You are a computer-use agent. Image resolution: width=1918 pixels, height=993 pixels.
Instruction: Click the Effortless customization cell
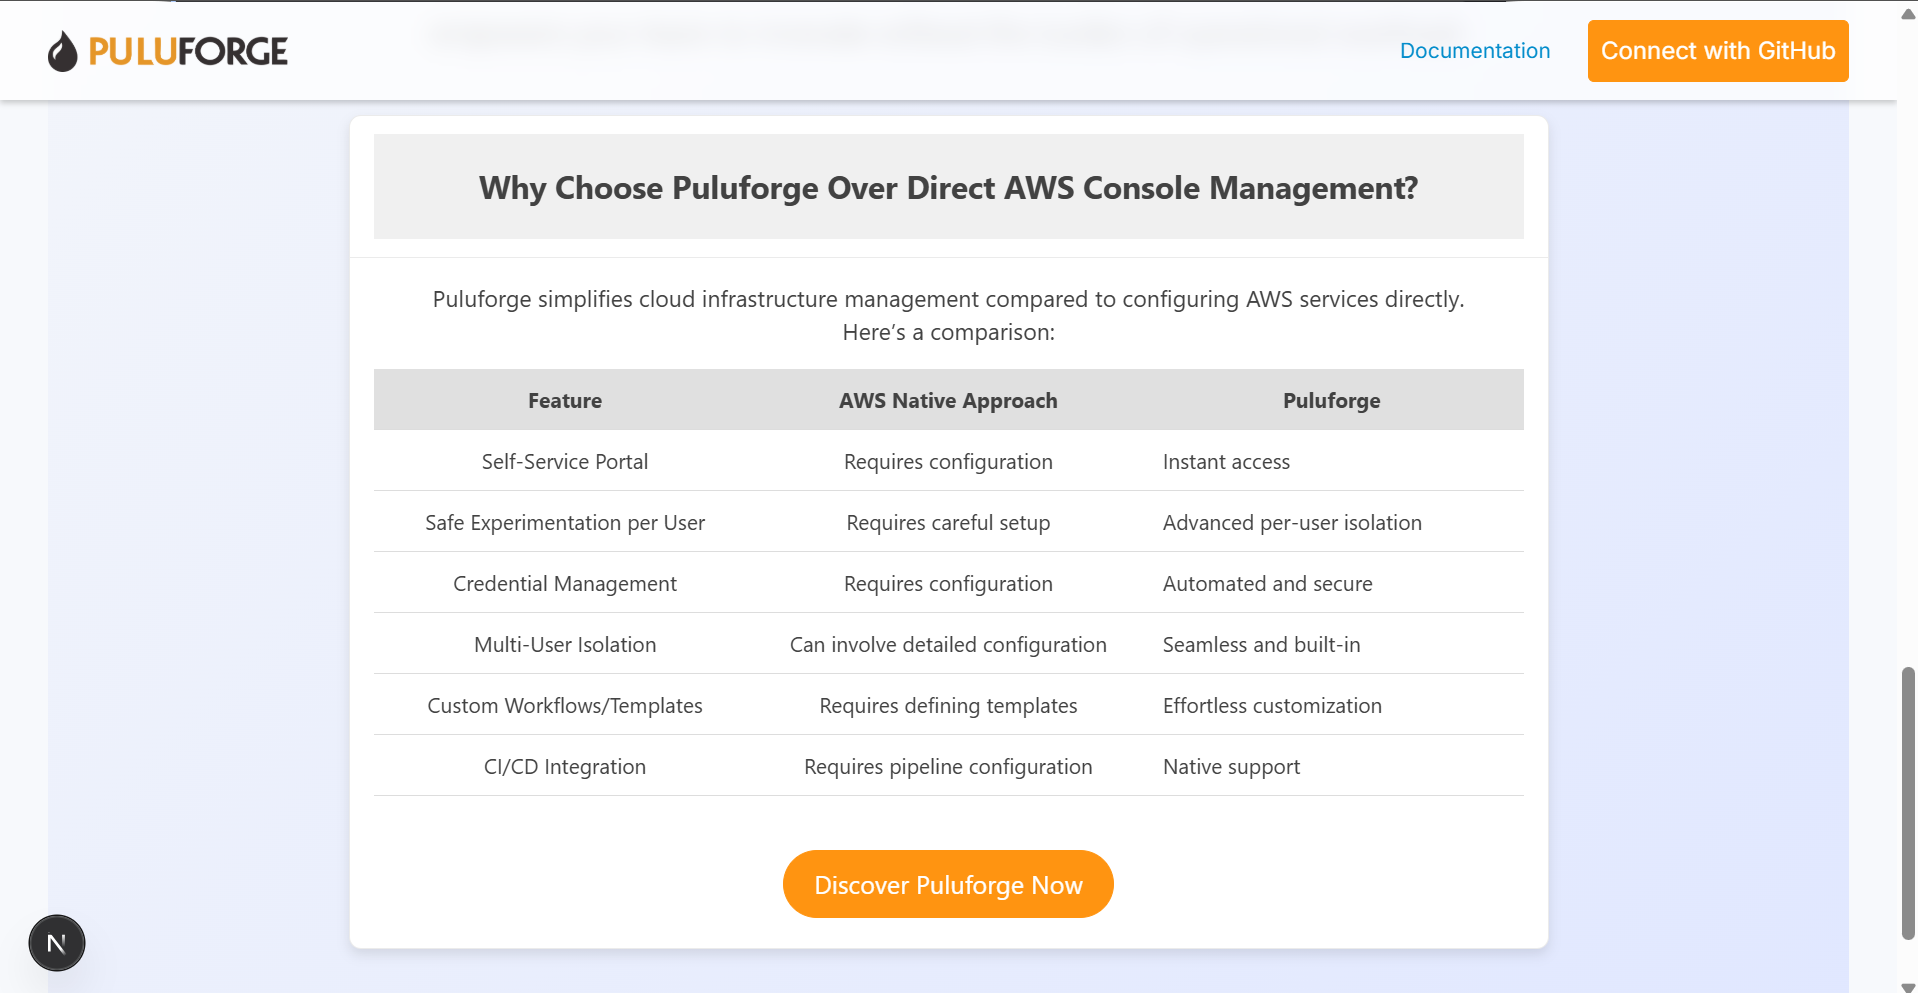(x=1331, y=705)
